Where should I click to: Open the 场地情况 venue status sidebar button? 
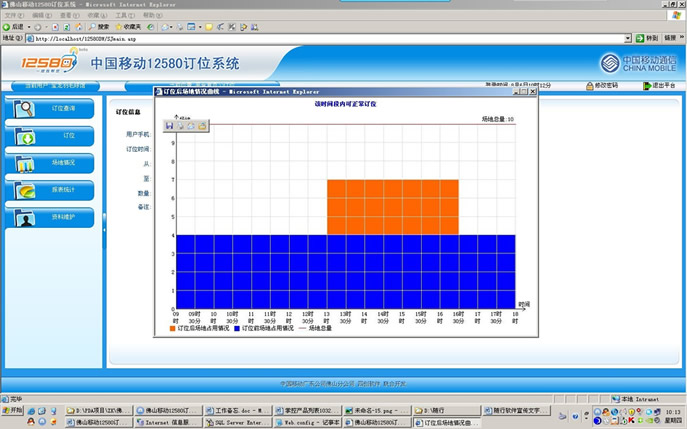(x=50, y=163)
